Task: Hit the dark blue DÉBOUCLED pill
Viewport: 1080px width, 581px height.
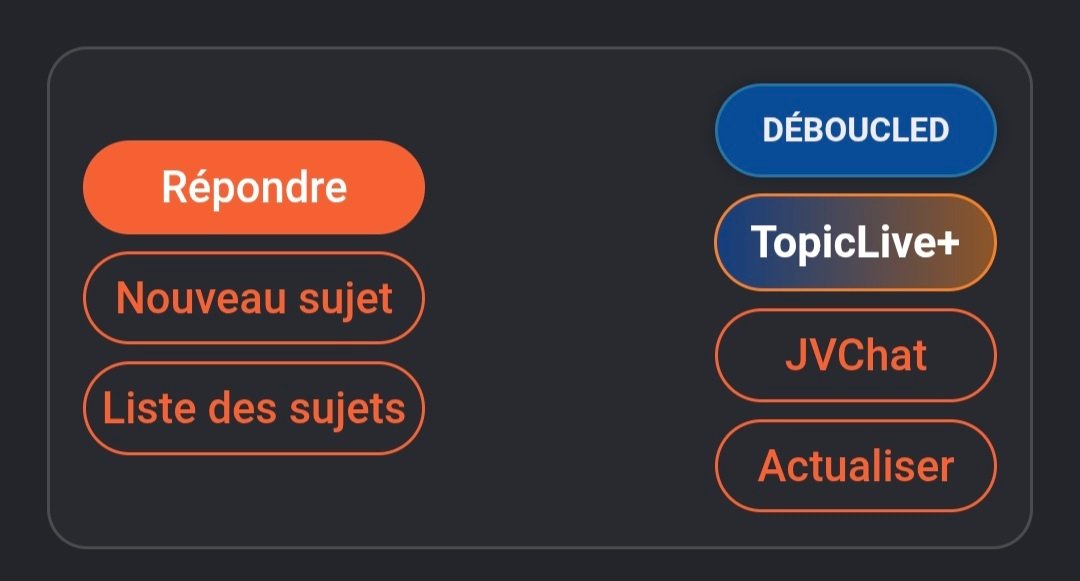Action: click(856, 130)
